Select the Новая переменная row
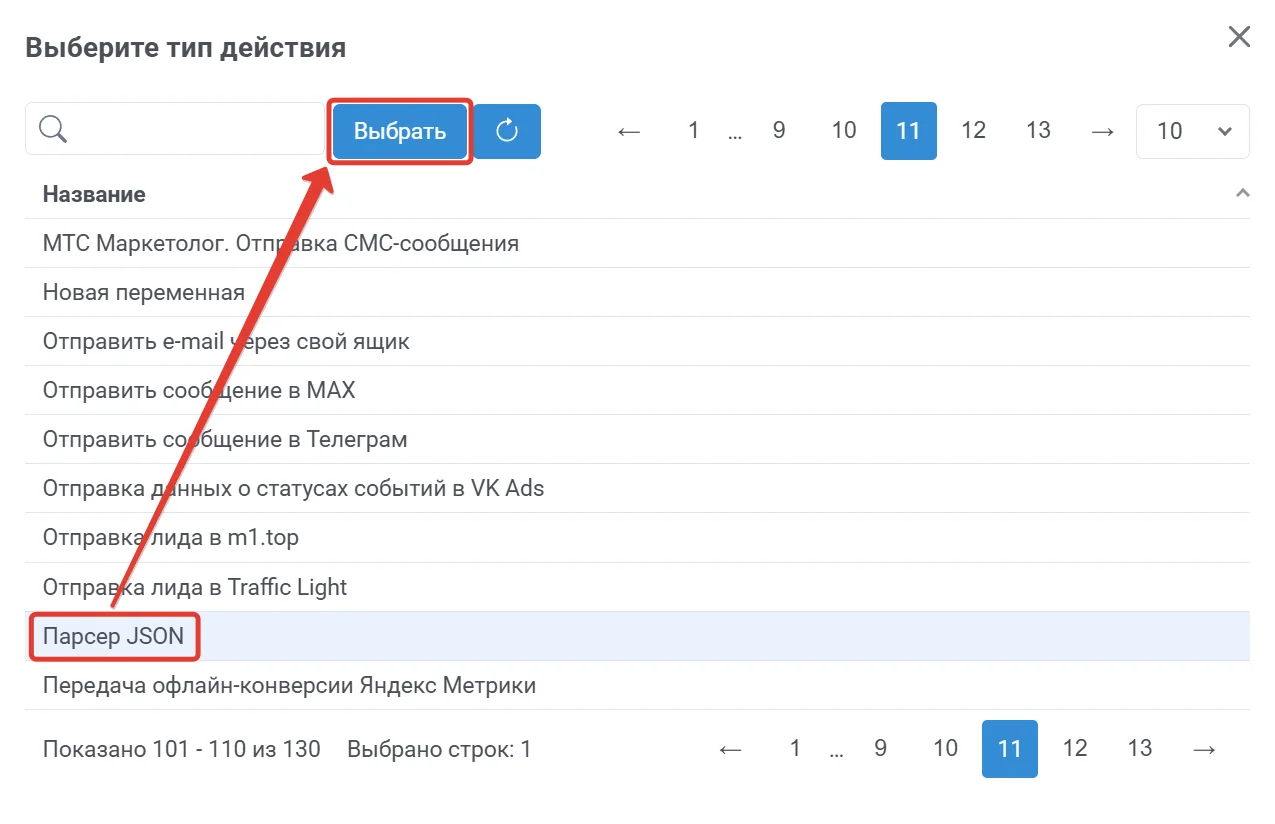This screenshot has height=824, width=1275. point(637,292)
